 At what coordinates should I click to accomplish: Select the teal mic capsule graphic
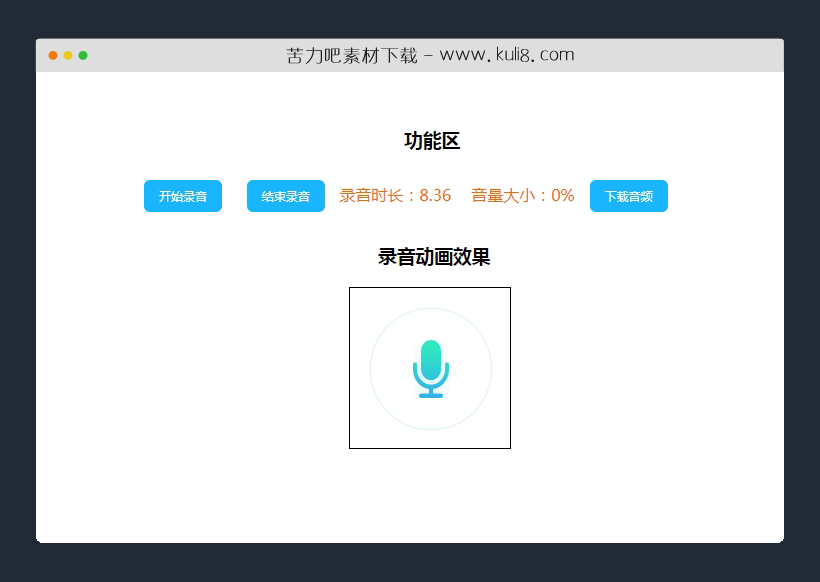(430, 358)
